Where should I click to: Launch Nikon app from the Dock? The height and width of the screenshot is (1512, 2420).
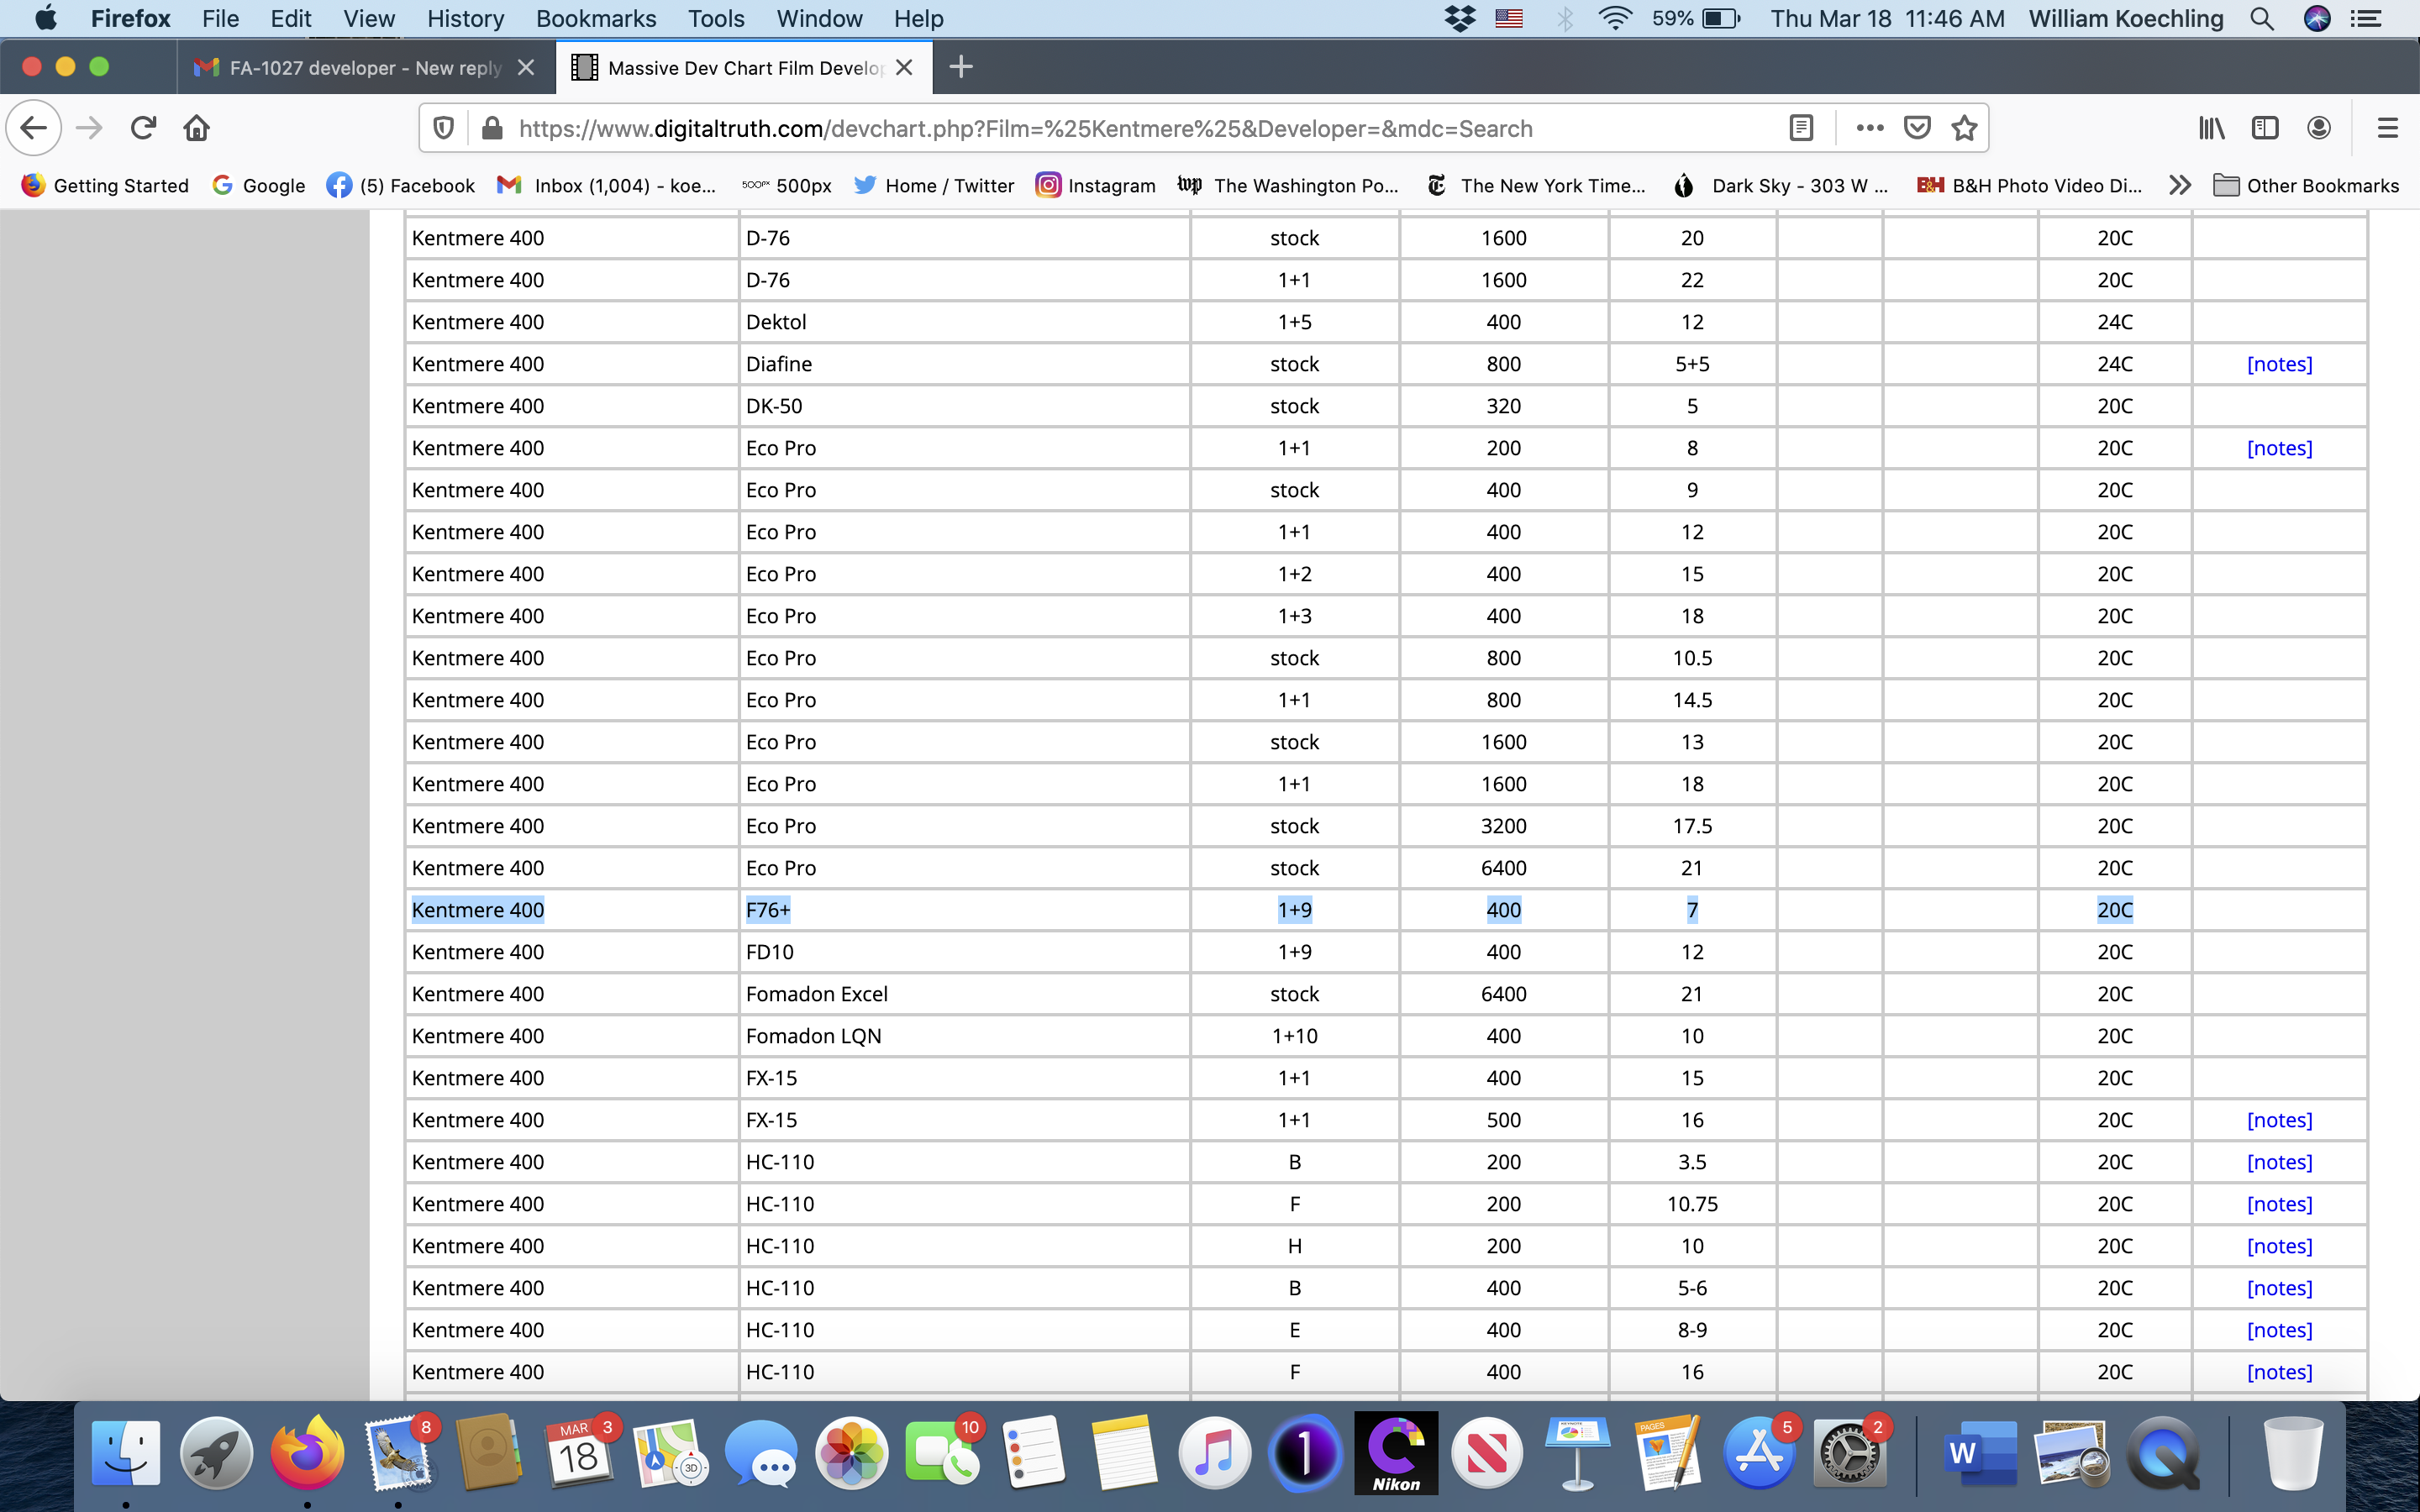point(1396,1452)
